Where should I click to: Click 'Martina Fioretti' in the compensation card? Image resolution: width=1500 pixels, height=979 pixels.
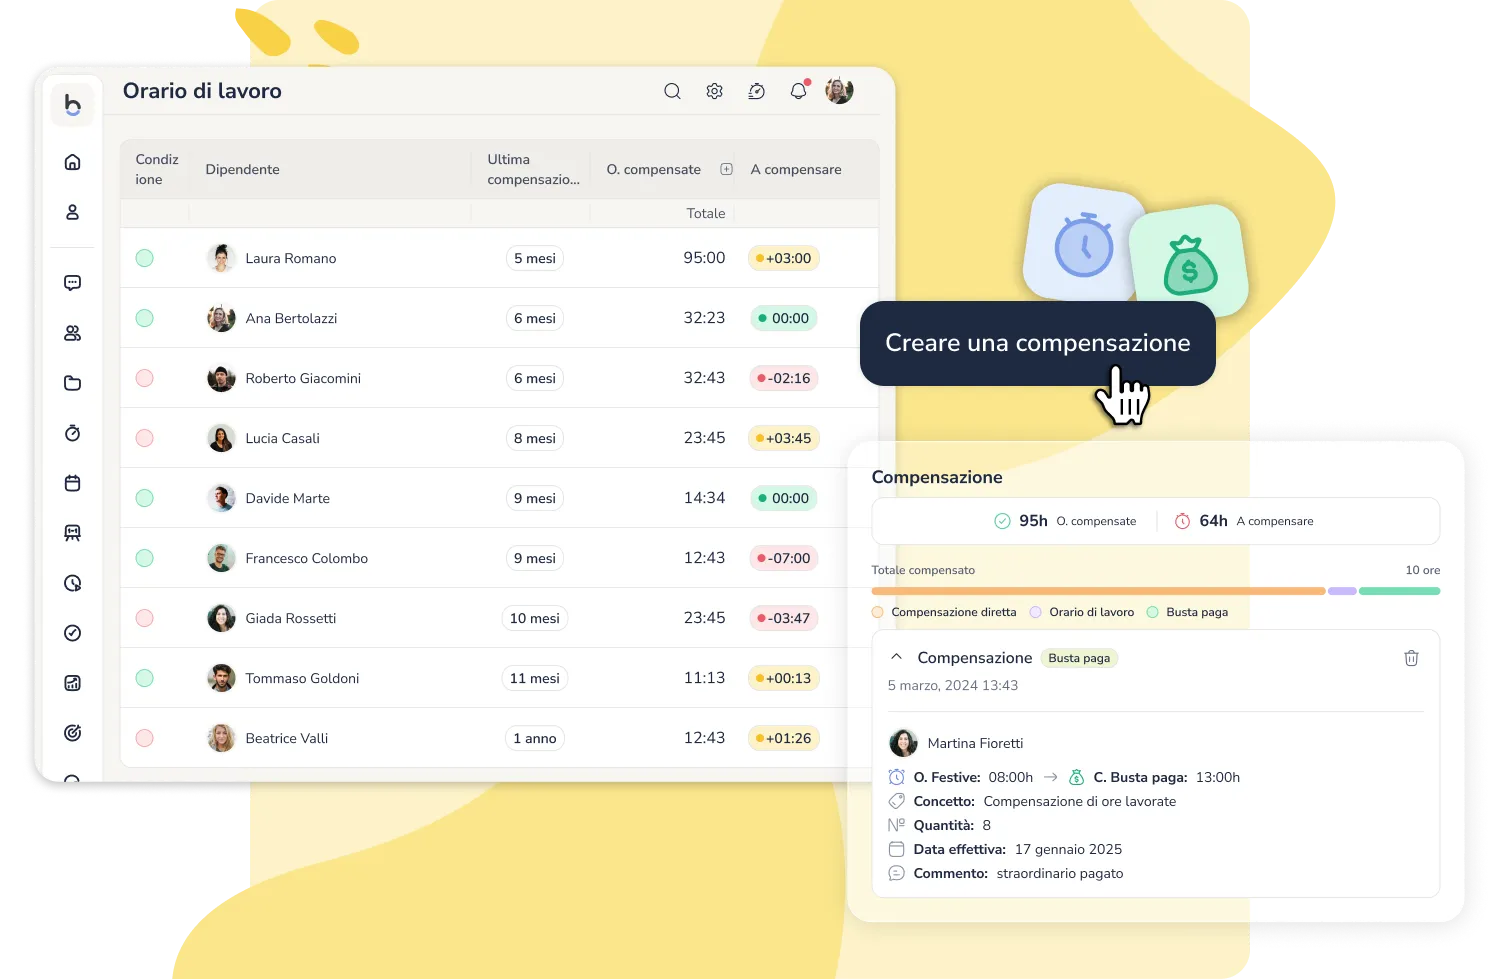point(975,743)
